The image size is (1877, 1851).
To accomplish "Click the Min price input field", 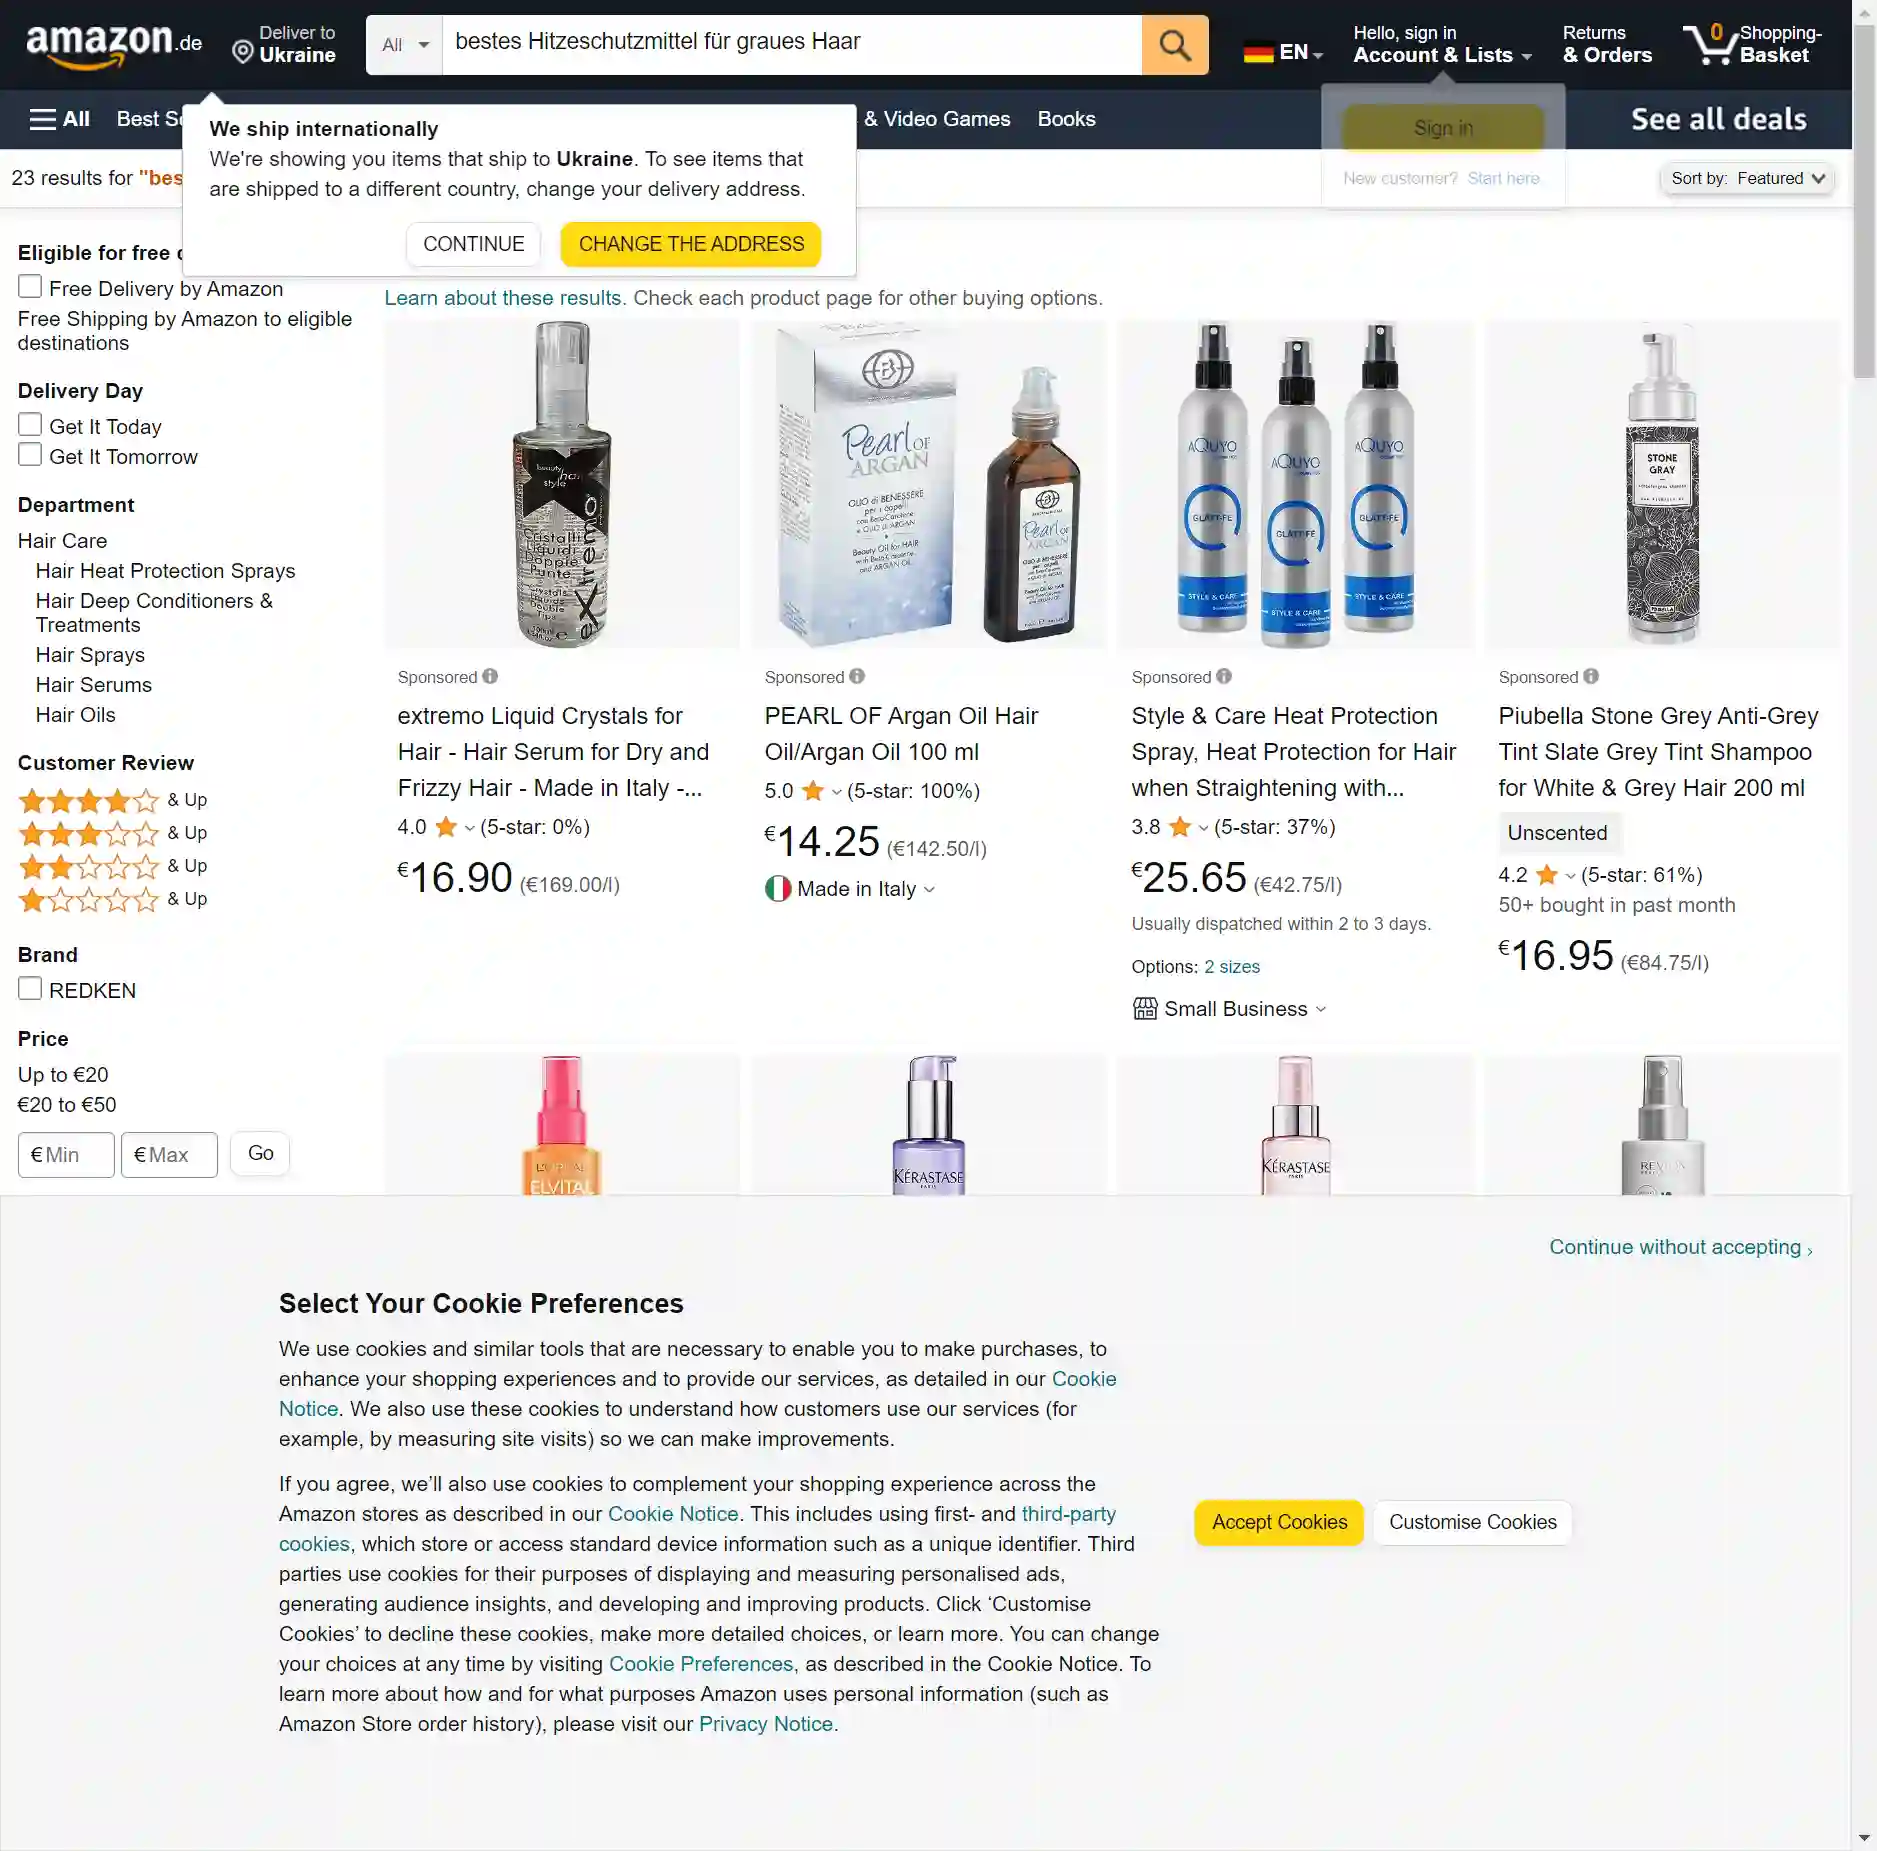I will point(66,1155).
